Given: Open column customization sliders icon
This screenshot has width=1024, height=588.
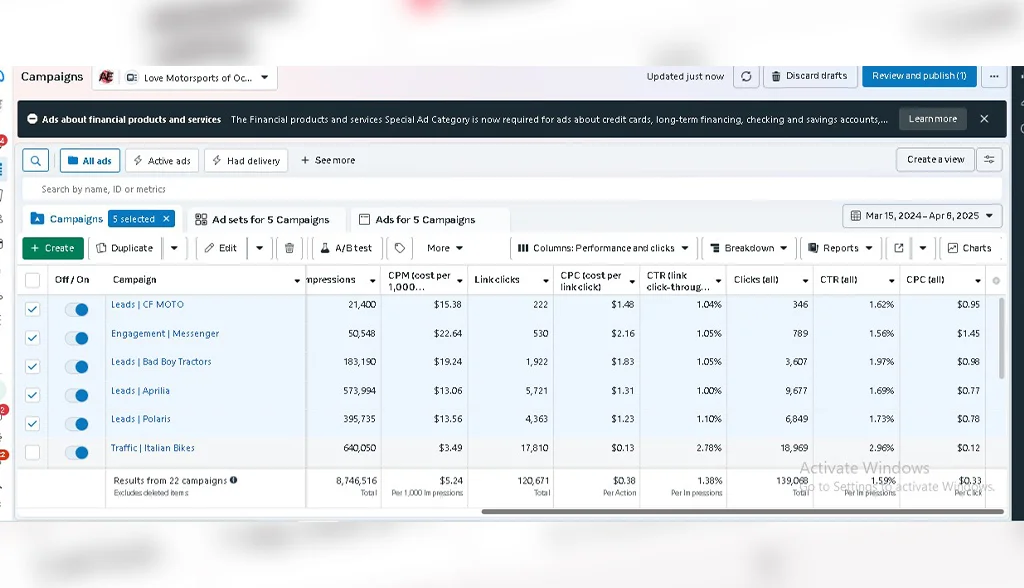Looking at the screenshot, I should (989, 160).
